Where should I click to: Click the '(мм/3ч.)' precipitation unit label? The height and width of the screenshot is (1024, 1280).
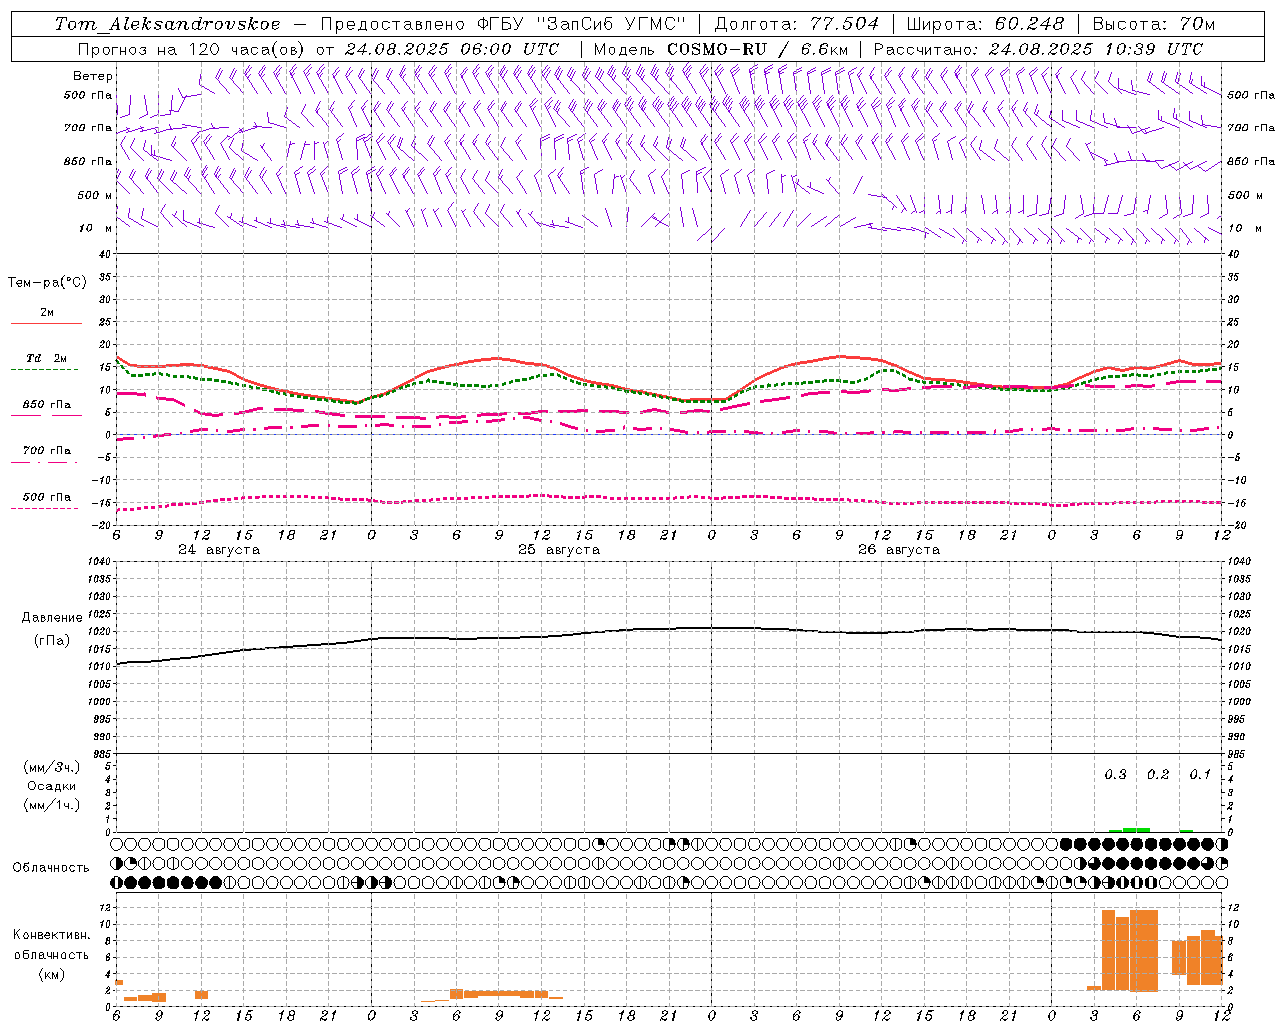tap(52, 767)
